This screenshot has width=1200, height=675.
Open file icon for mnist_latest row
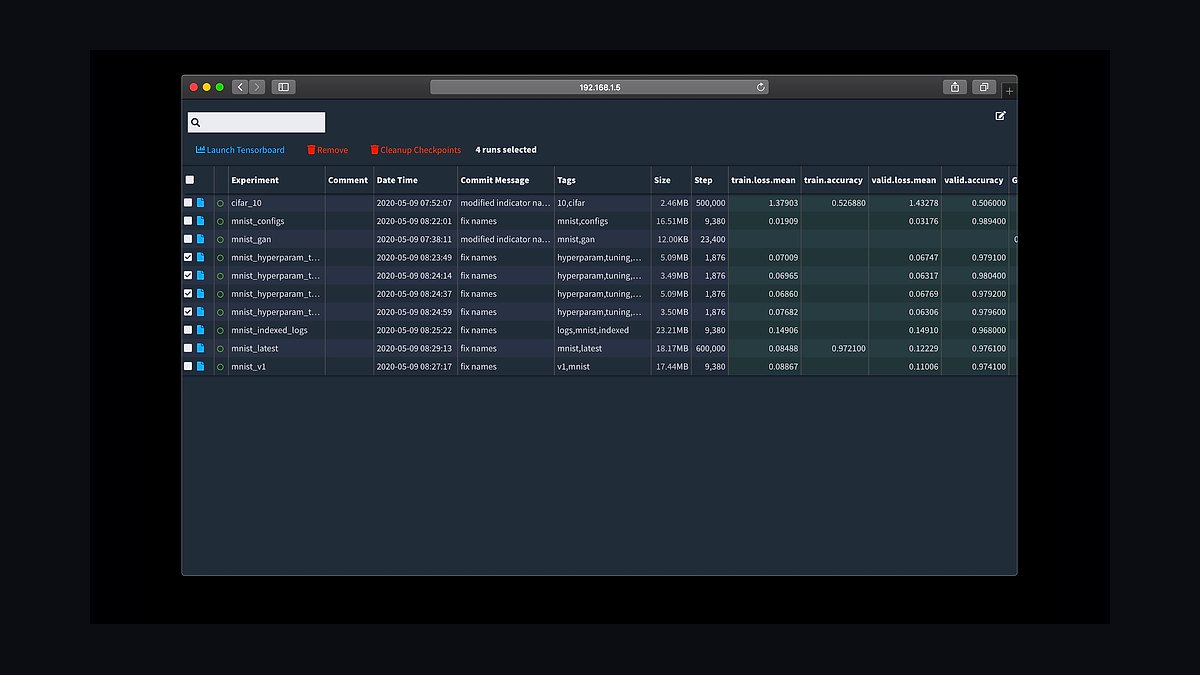coord(200,348)
